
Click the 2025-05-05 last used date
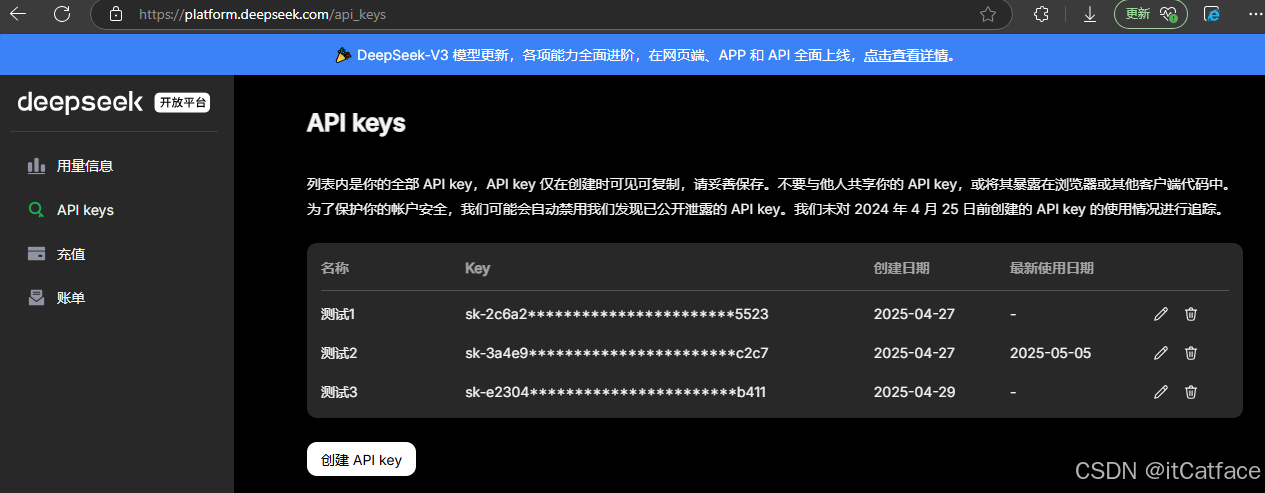click(x=1050, y=353)
